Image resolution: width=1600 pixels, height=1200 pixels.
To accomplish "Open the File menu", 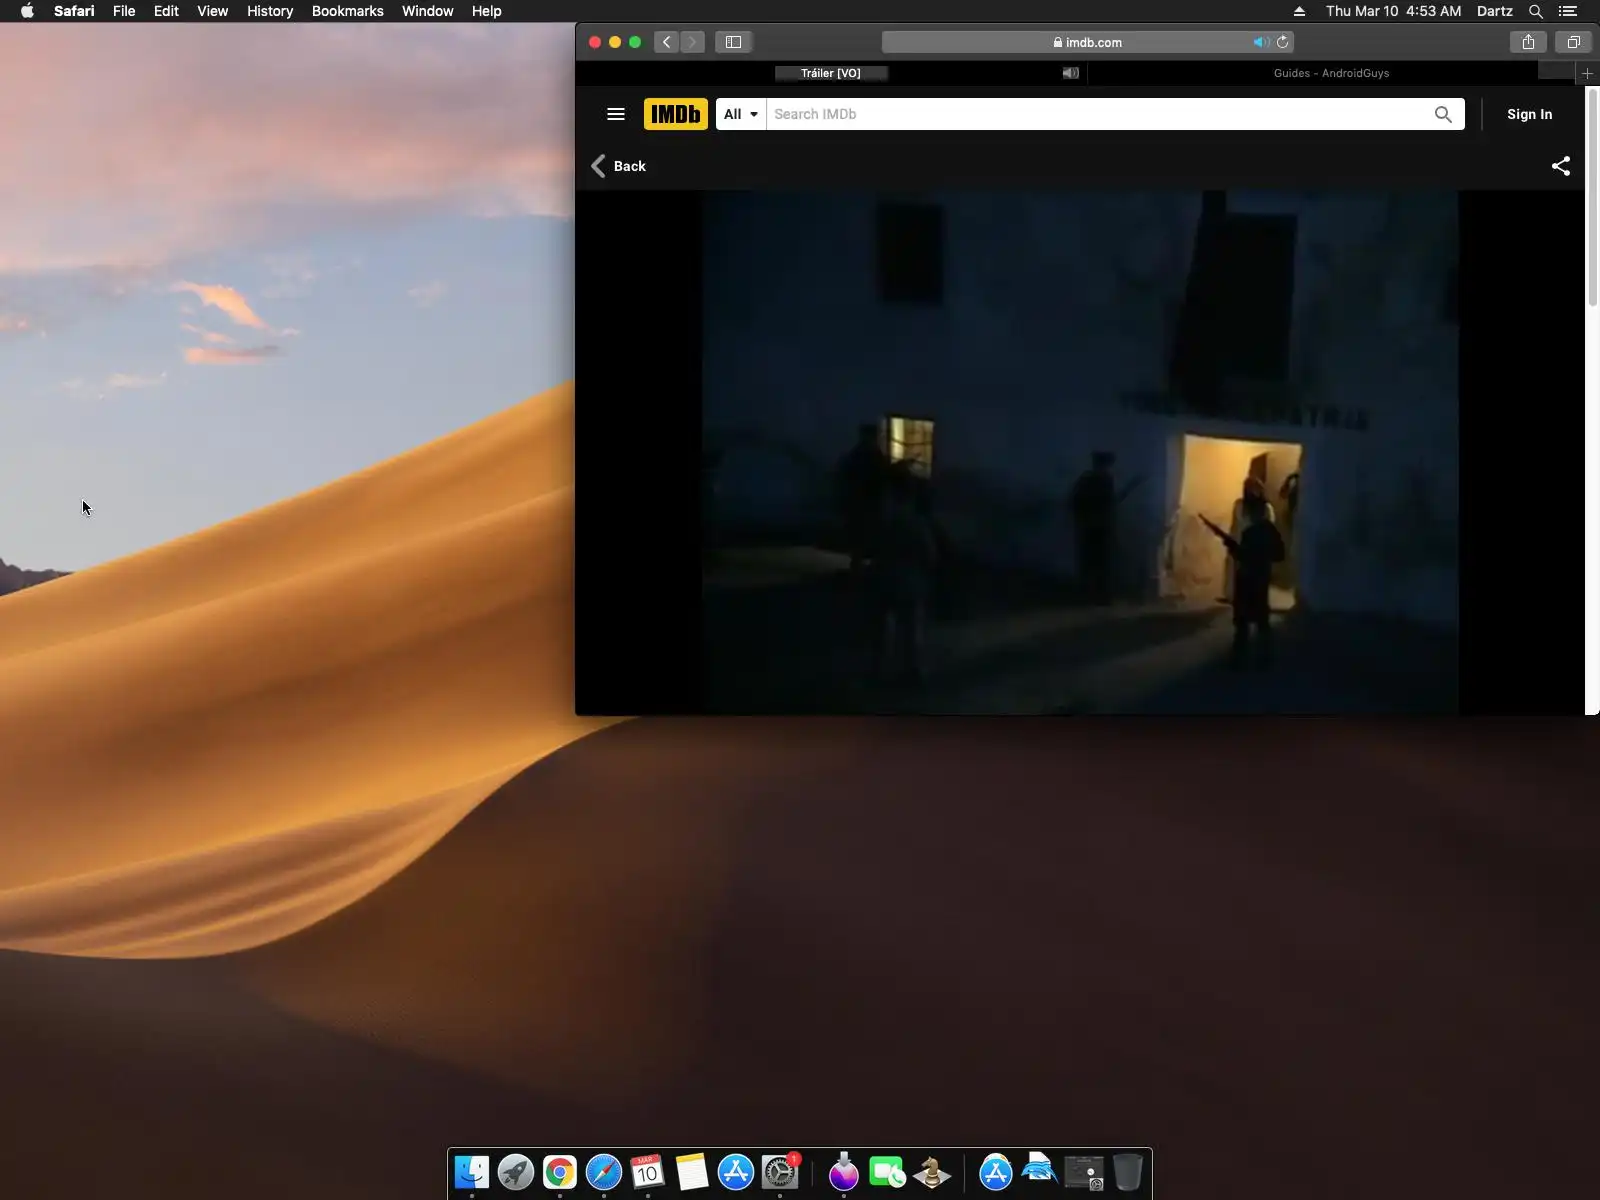I will [124, 11].
